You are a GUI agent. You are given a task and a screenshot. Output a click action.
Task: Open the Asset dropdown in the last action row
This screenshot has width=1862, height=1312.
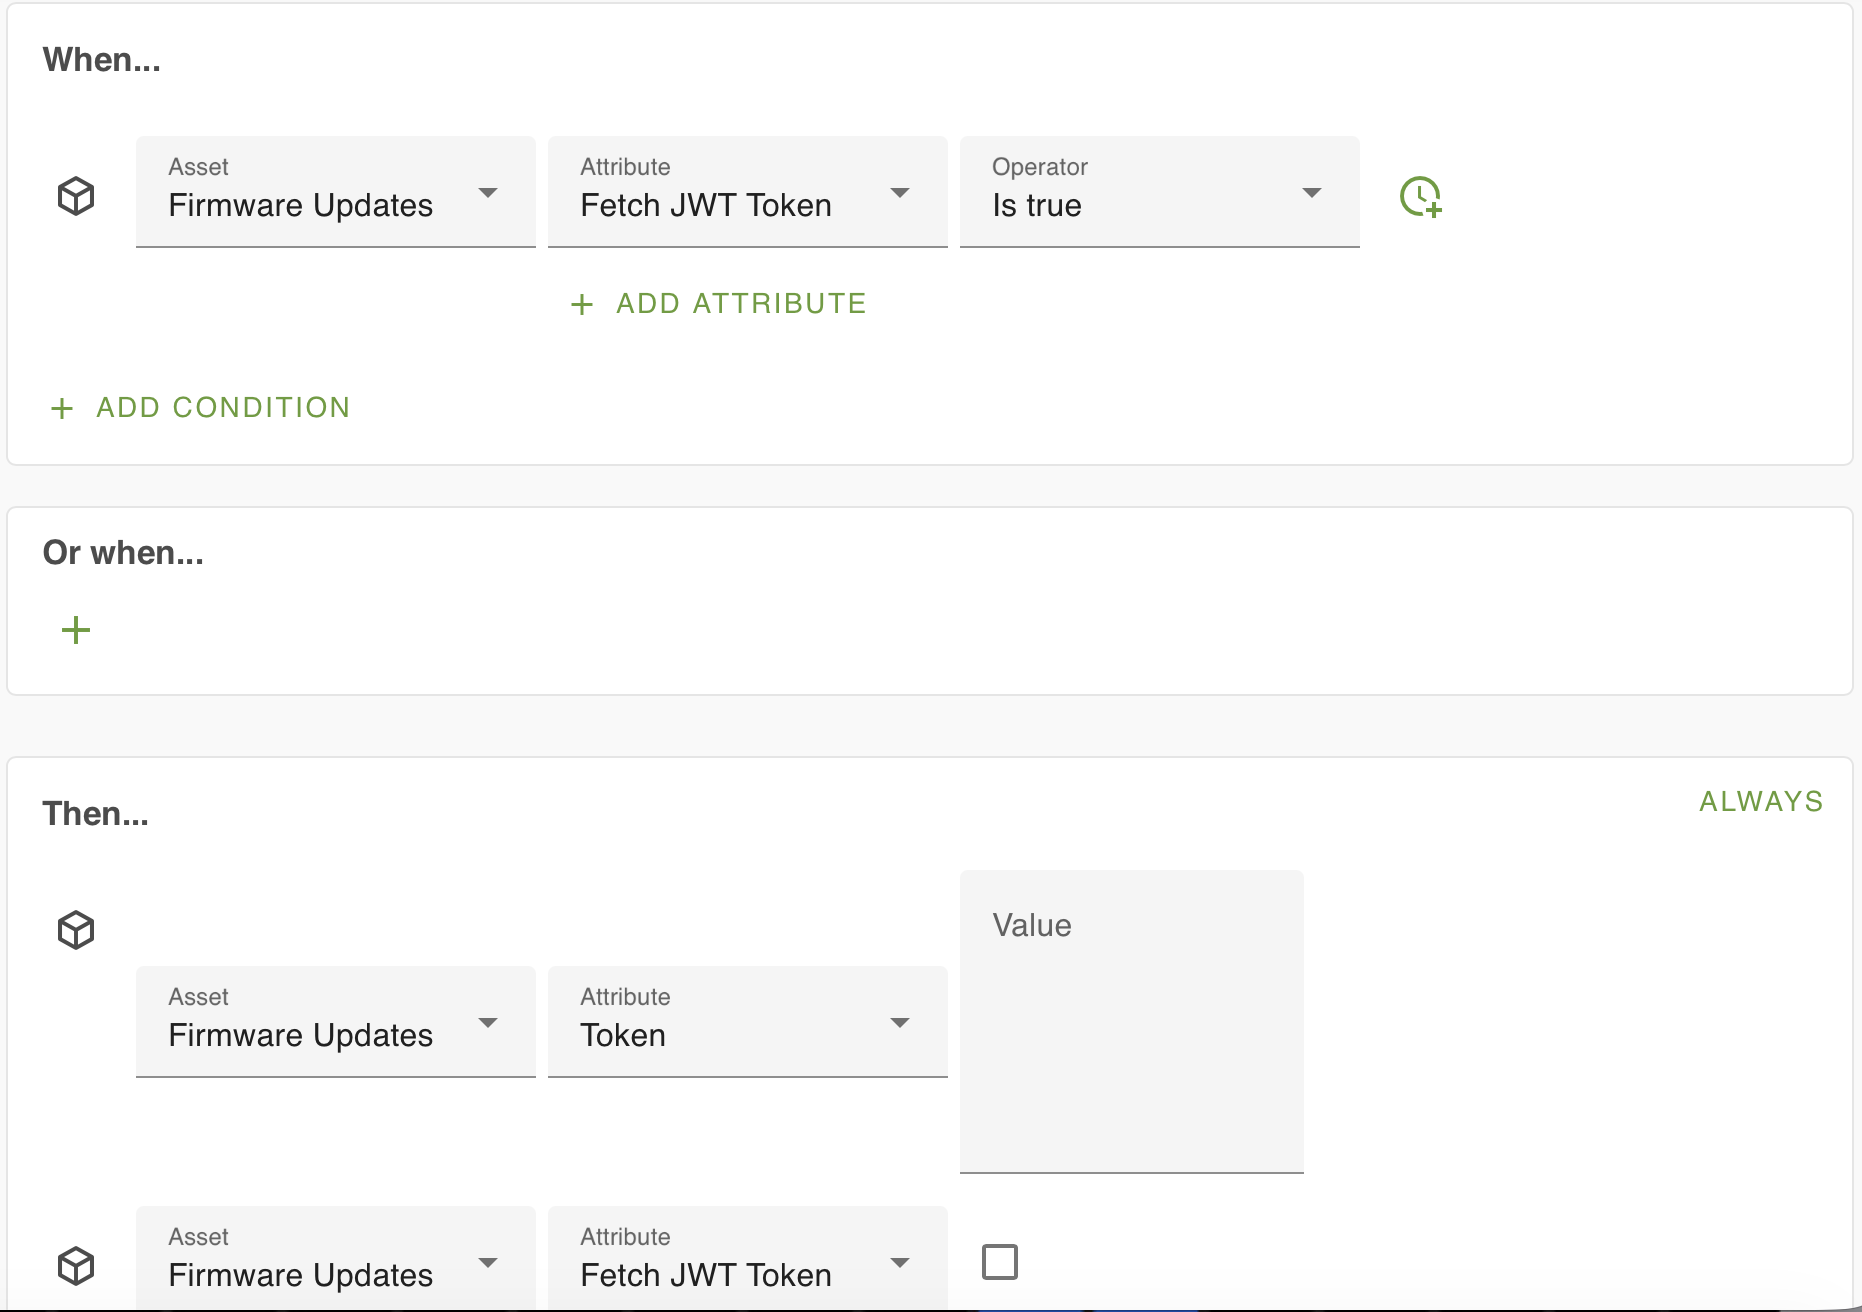tap(335, 1260)
